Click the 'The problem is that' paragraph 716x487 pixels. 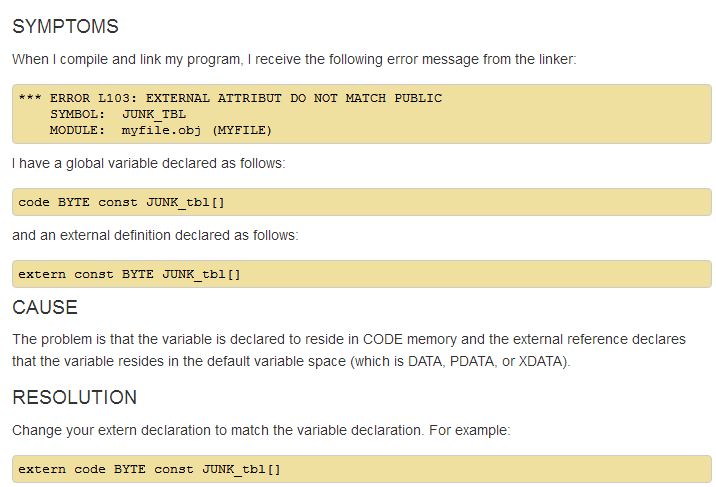[x=349, y=350]
